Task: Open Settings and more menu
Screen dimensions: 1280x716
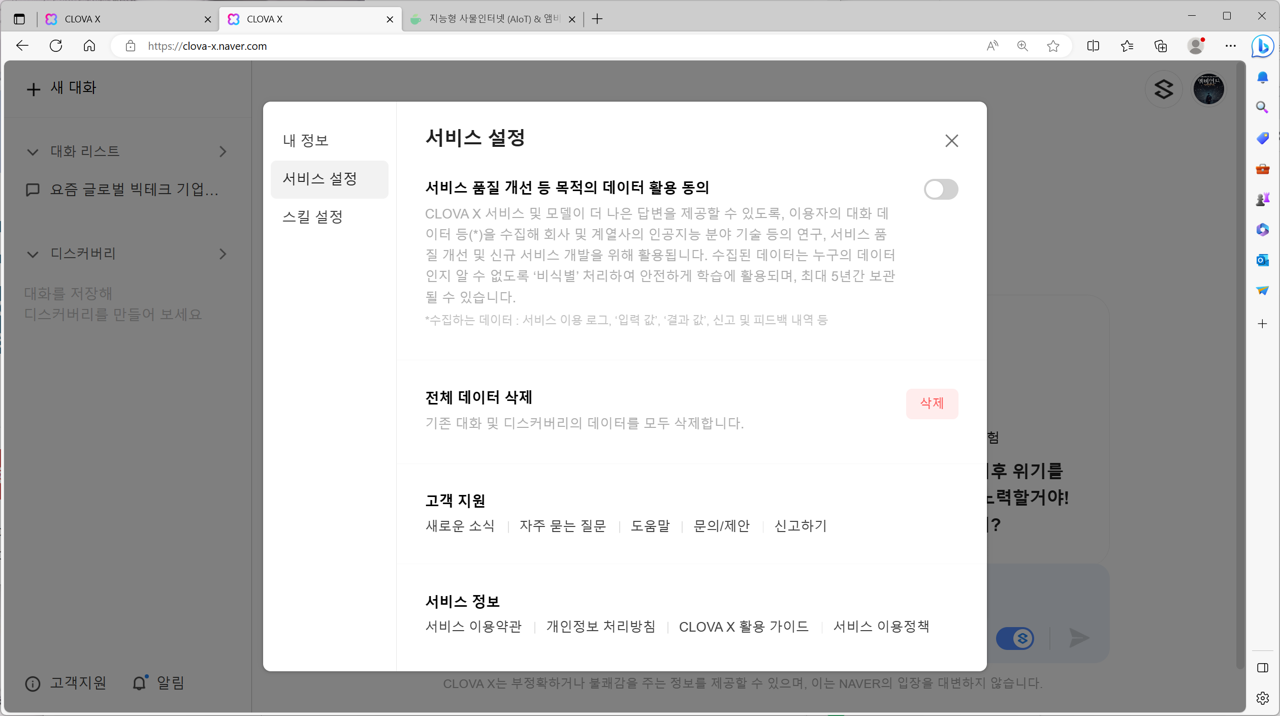Action: [x=1230, y=46]
